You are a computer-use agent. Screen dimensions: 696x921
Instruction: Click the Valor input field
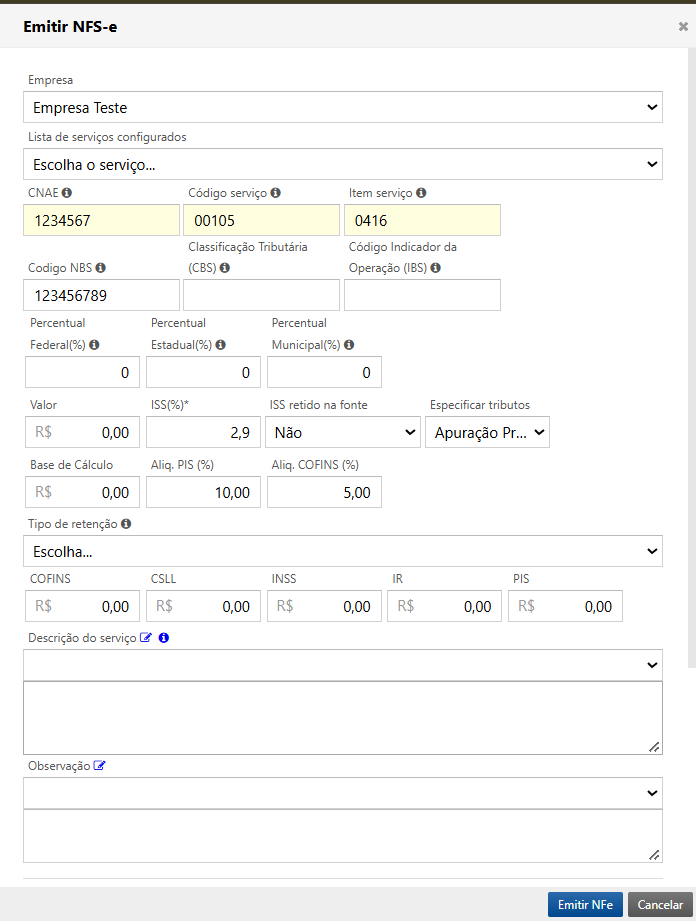click(x=82, y=432)
